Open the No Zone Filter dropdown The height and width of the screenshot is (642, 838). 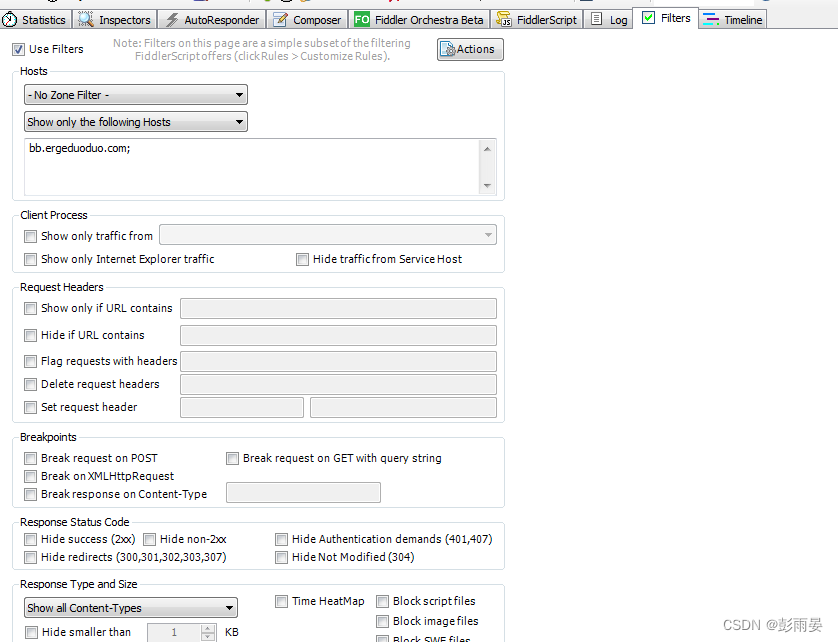(136, 95)
